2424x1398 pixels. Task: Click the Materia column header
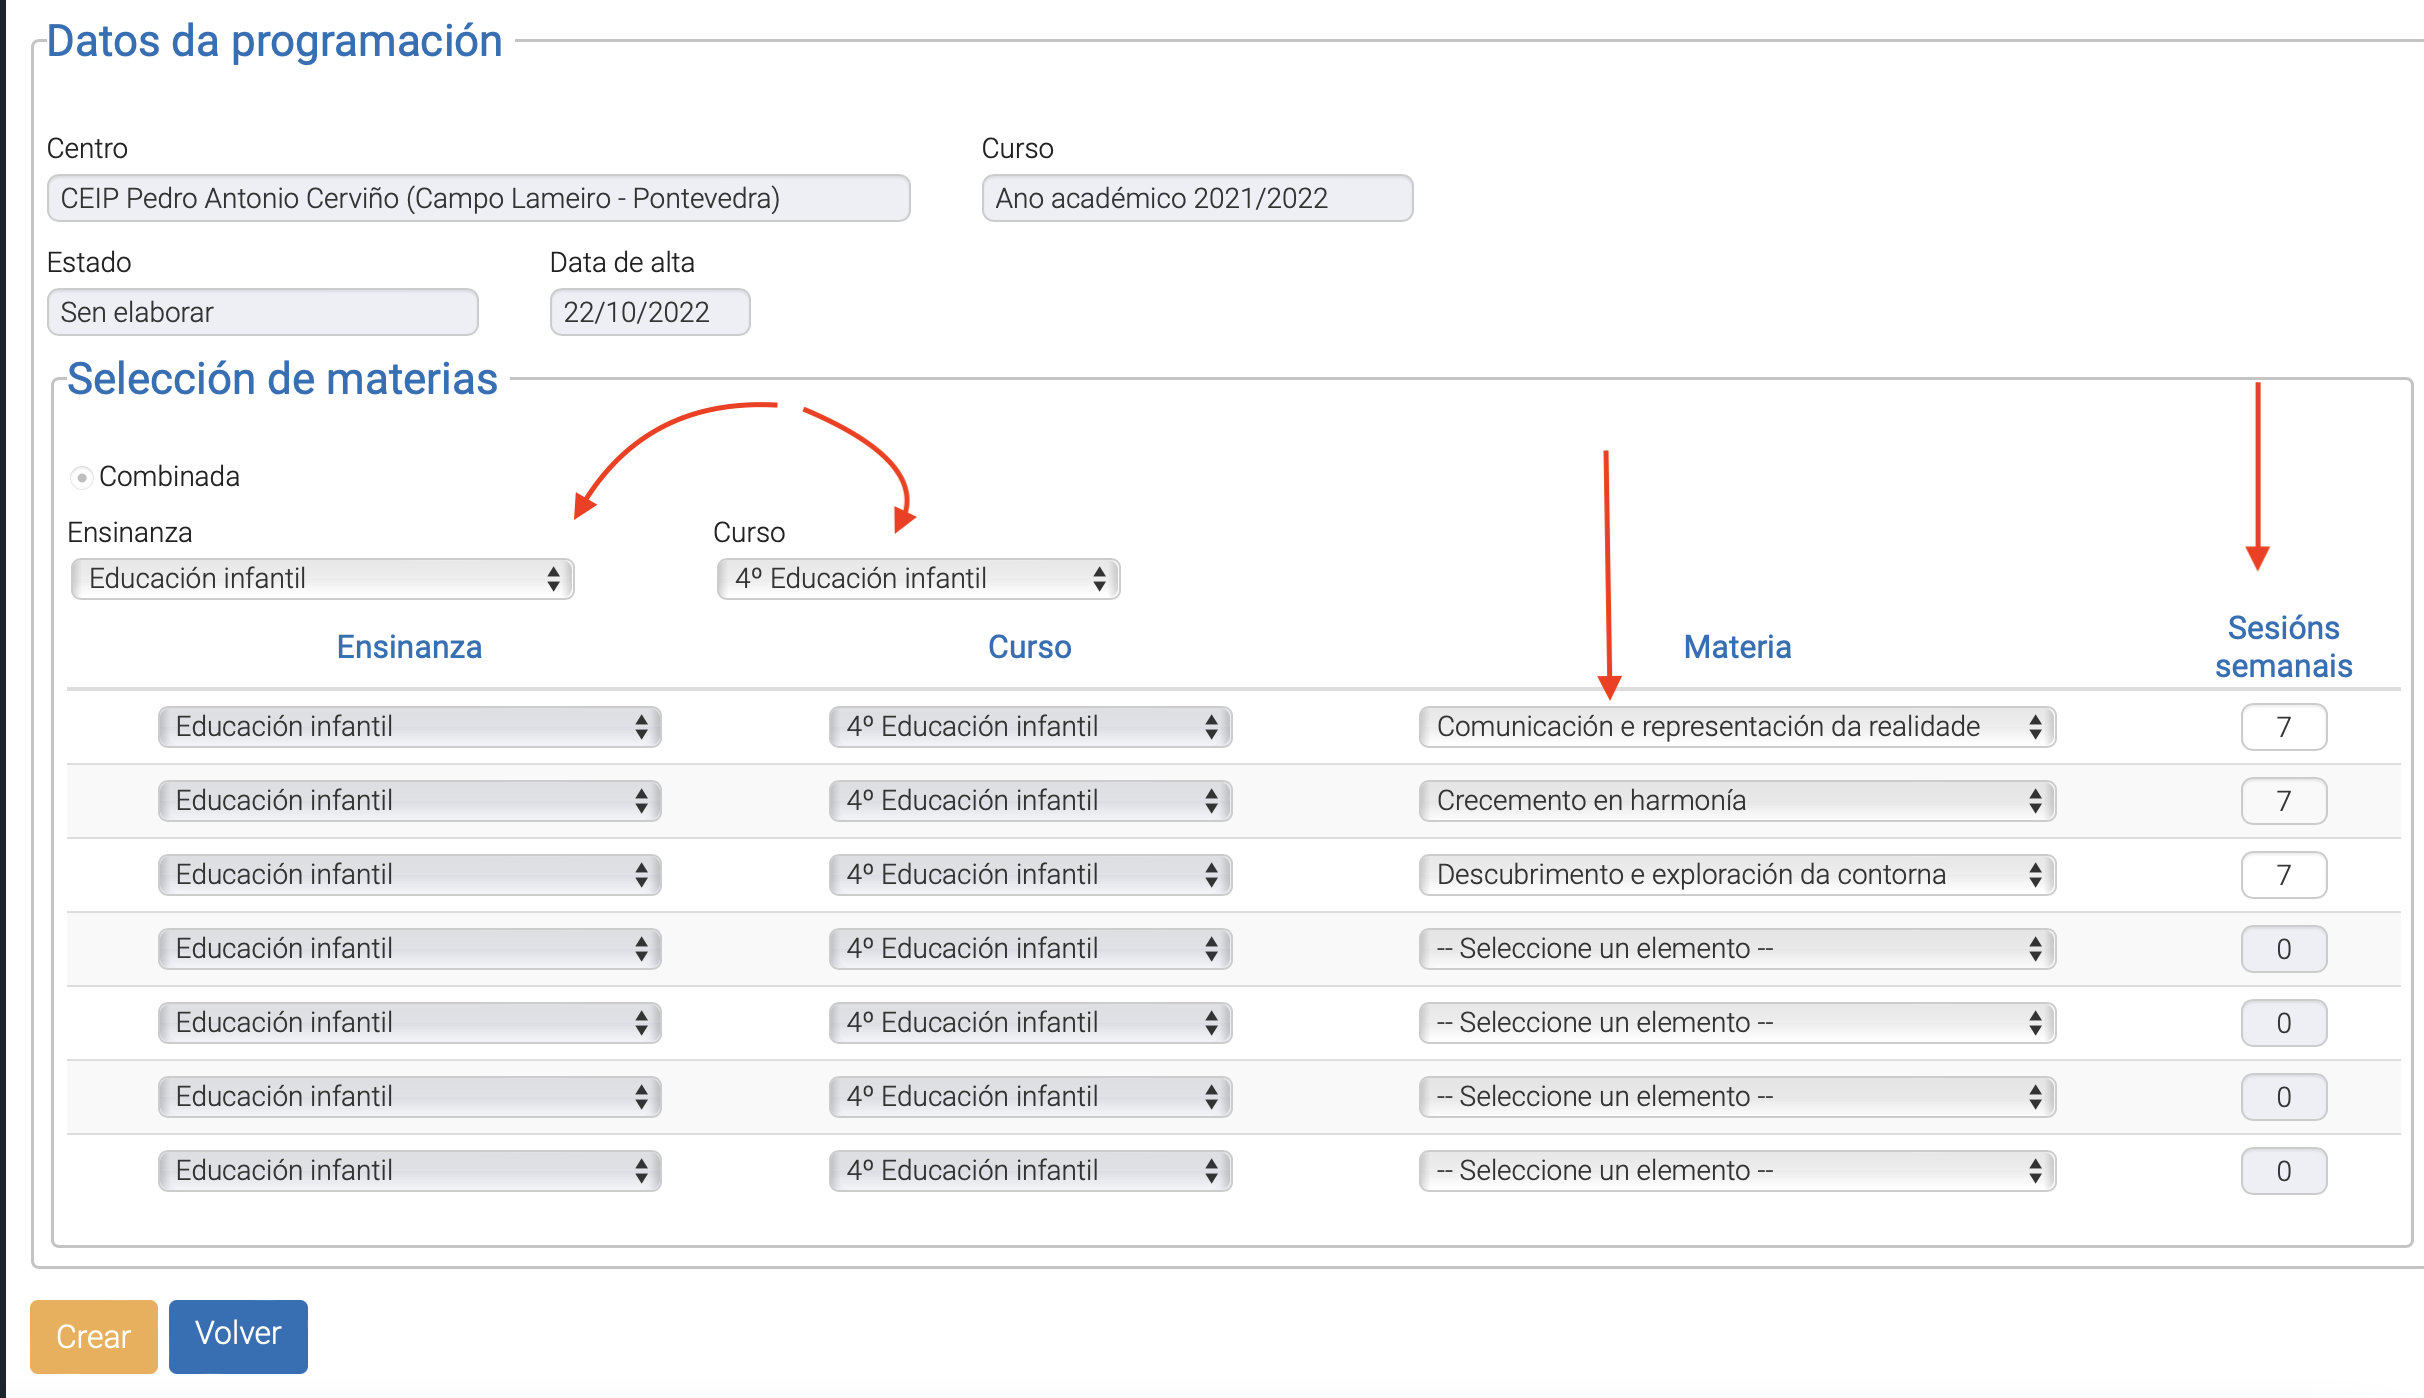coord(1737,647)
